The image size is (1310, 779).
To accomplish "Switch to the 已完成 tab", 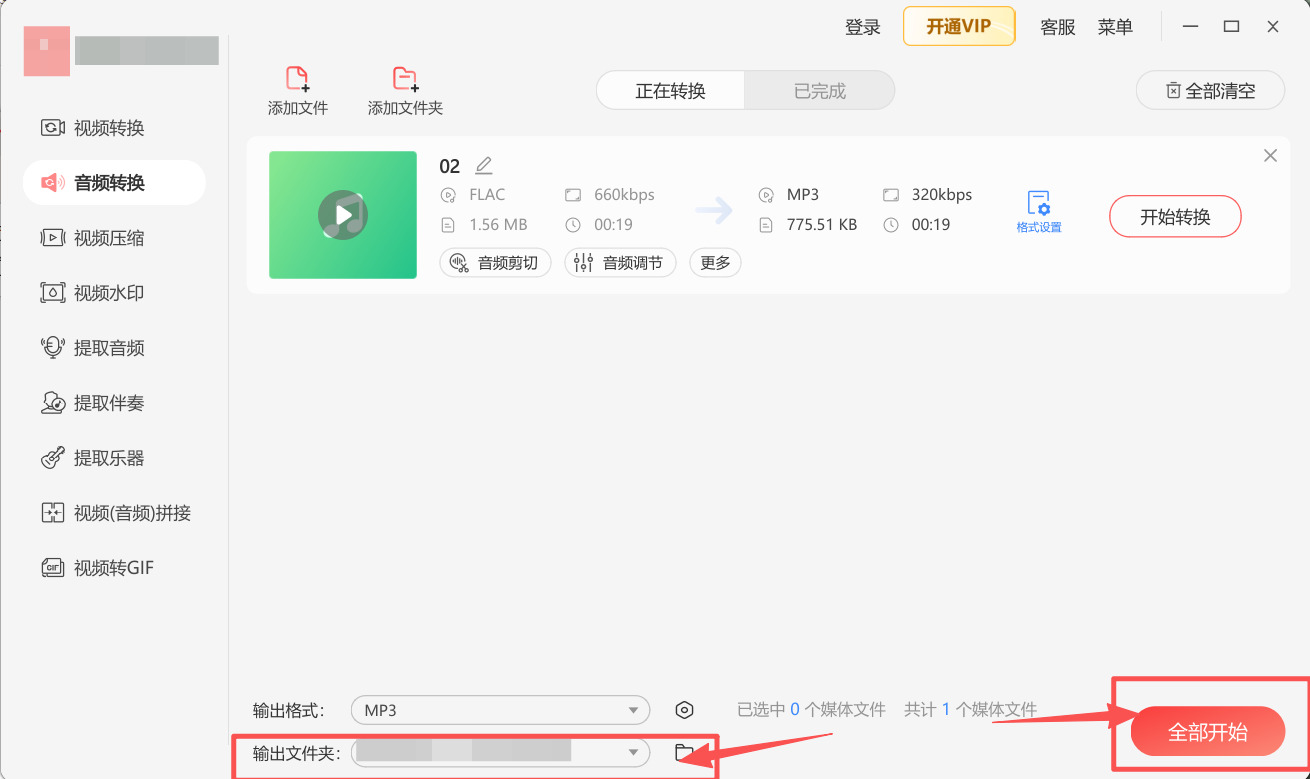I will (820, 90).
